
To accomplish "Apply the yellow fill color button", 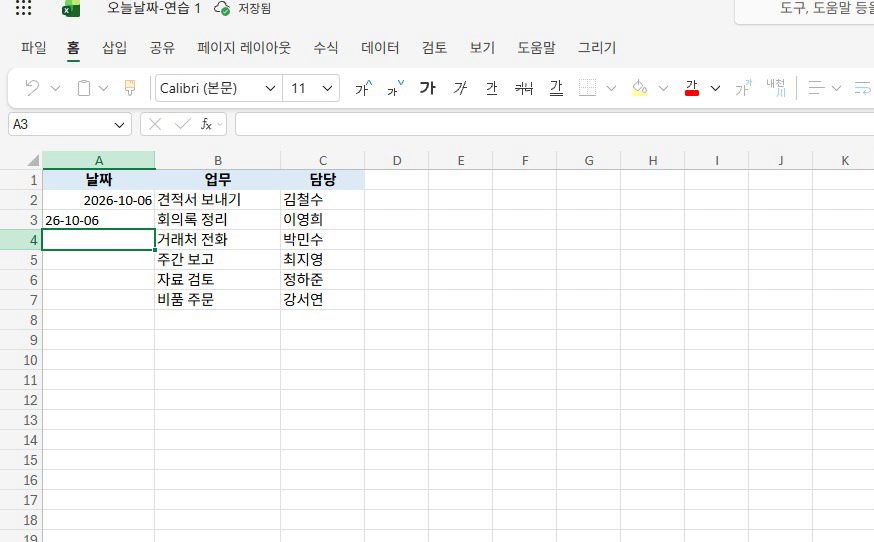I will 639,88.
